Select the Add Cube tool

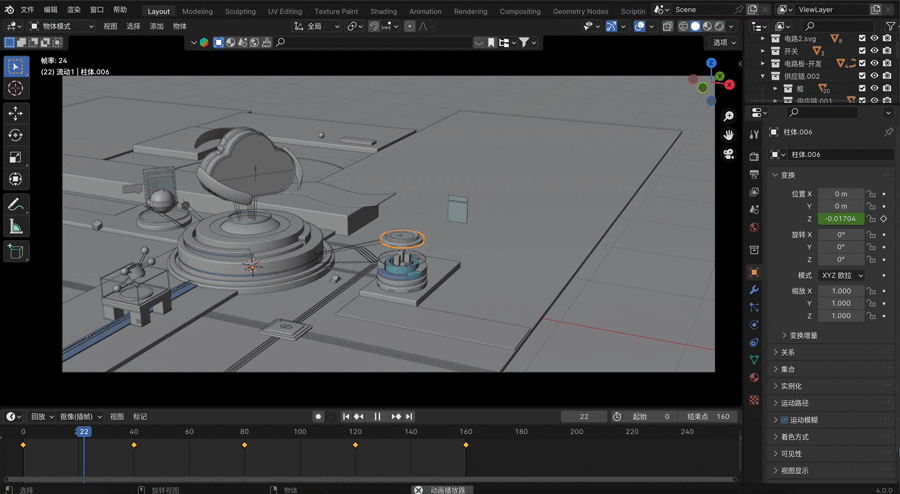[15, 251]
